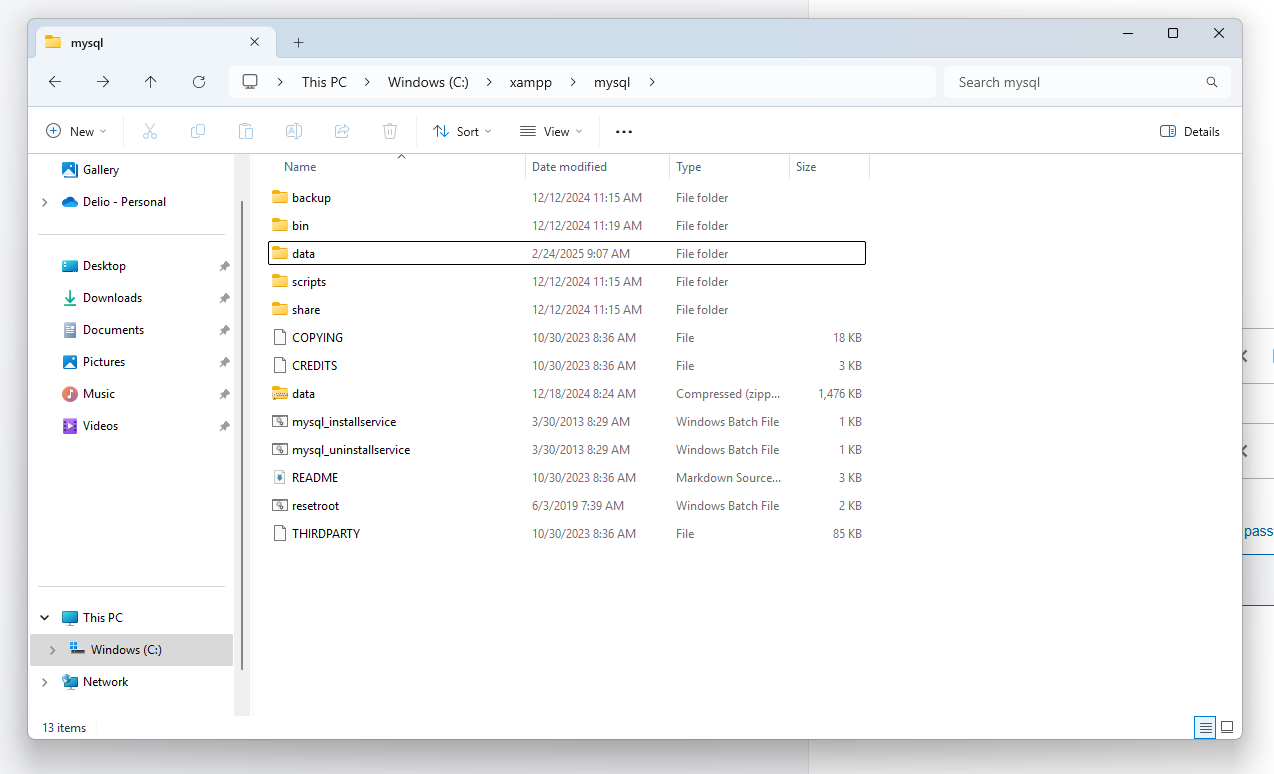Image resolution: width=1274 pixels, height=774 pixels.
Task: Open the Sort dropdown
Action: tap(462, 131)
